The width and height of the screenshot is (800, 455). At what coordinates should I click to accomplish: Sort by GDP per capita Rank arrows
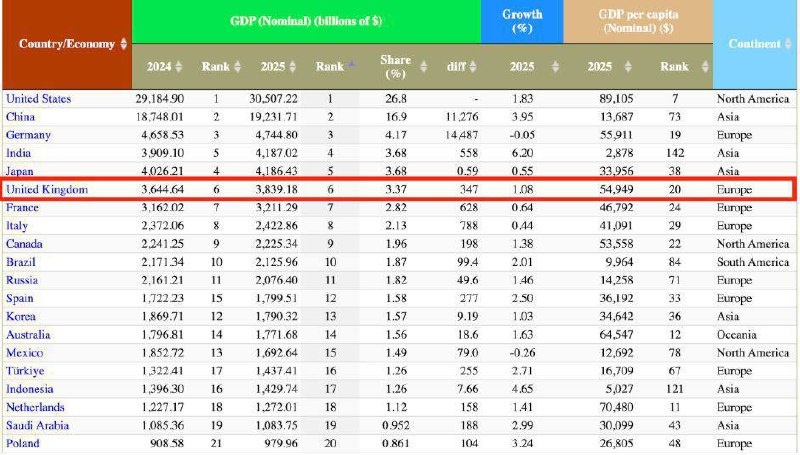[705, 67]
